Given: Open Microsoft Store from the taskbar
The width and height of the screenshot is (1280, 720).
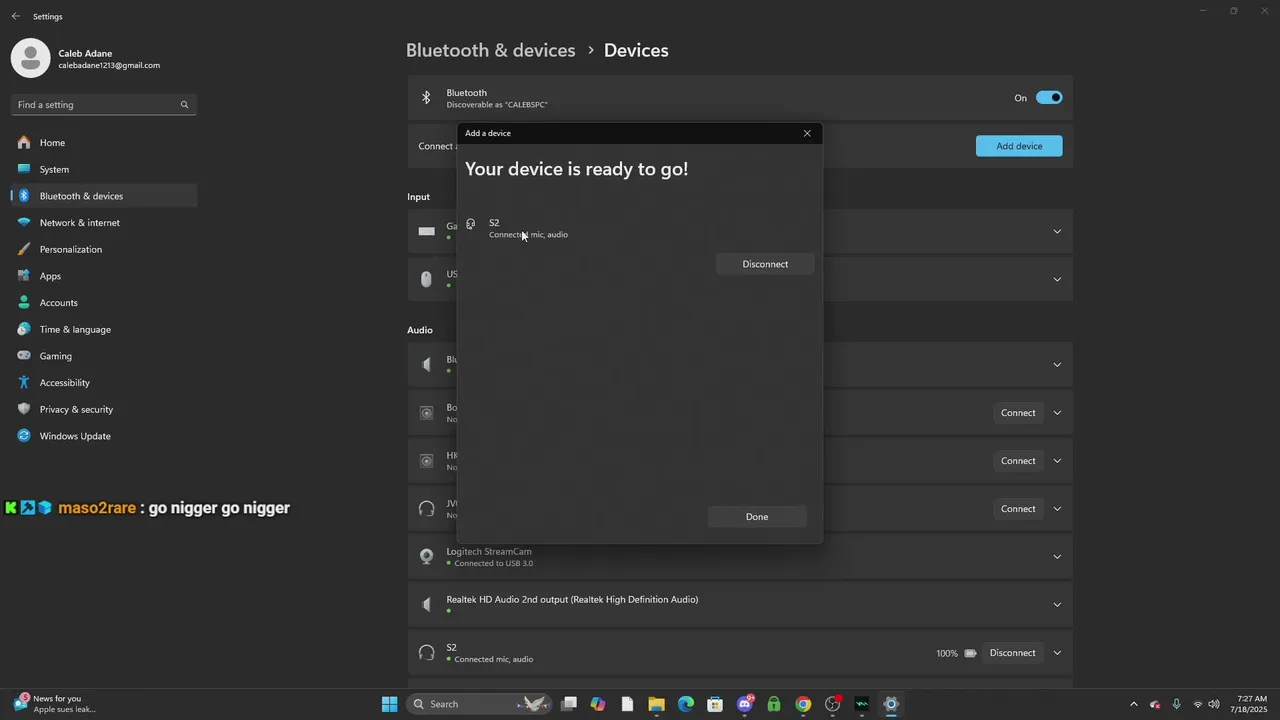Looking at the screenshot, I should [x=715, y=704].
